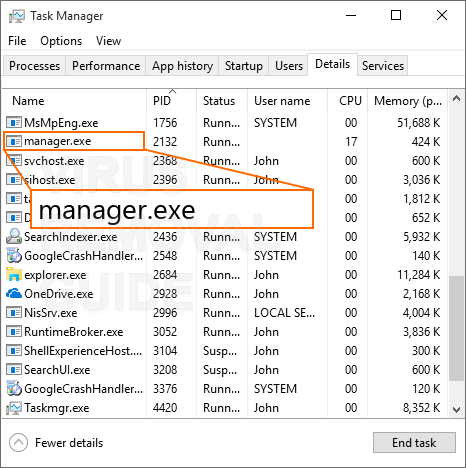Open the File menu

click(x=17, y=41)
